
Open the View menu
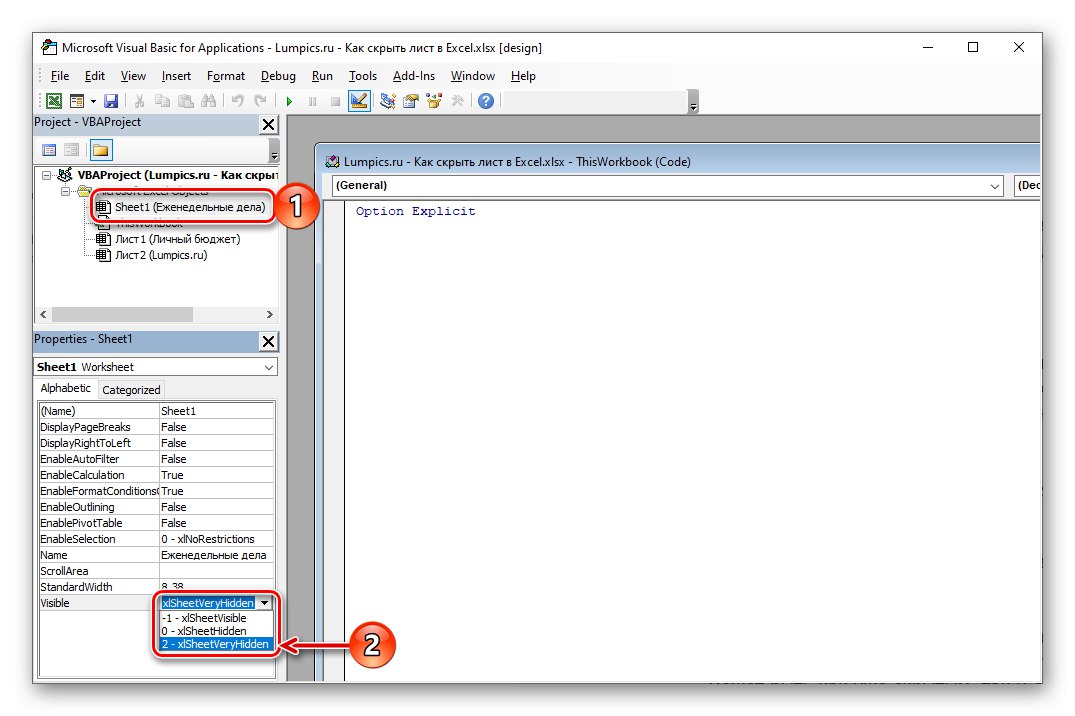133,76
